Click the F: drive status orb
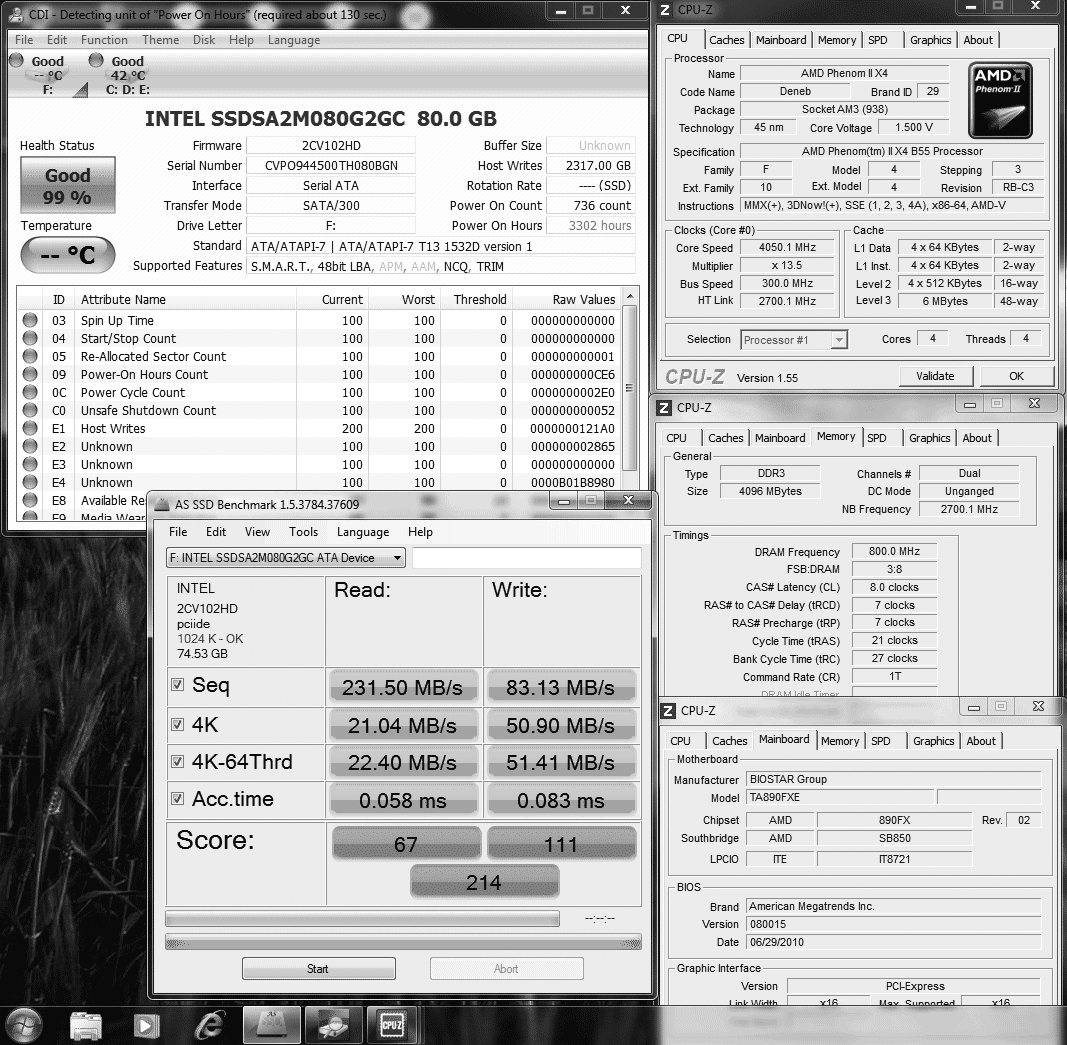The image size is (1067, 1045). pos(16,61)
